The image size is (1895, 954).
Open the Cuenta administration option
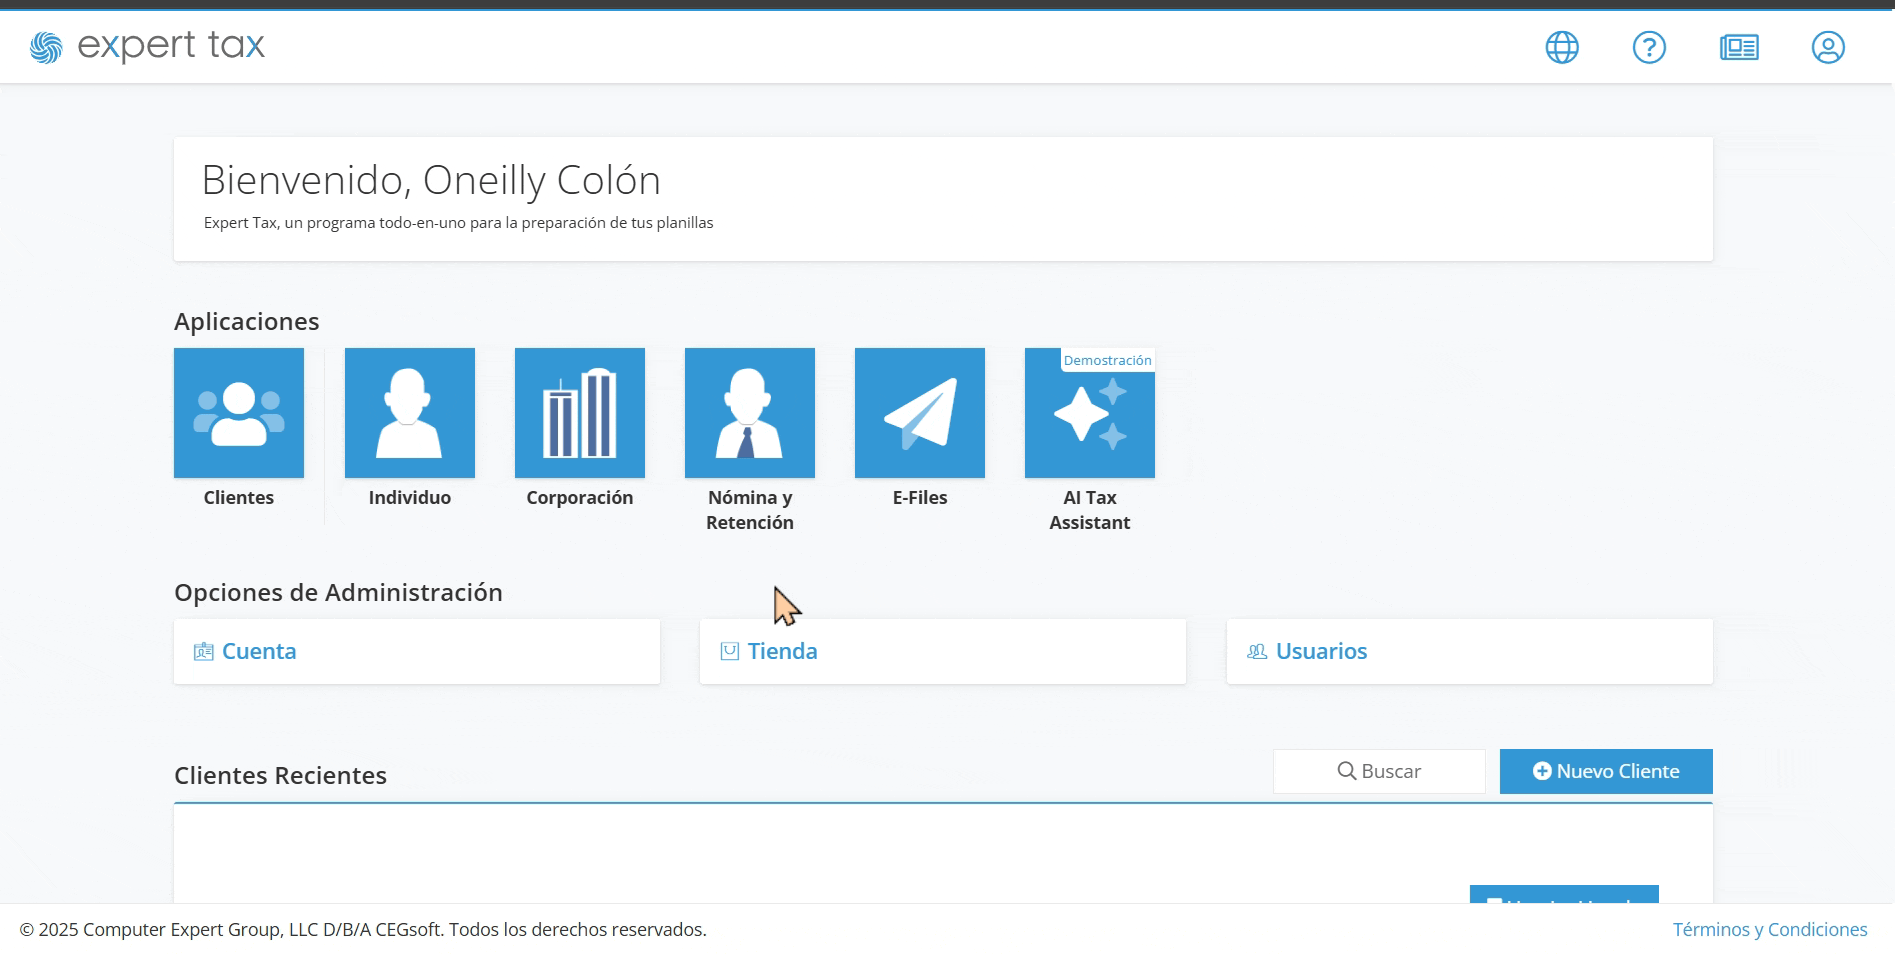point(417,651)
